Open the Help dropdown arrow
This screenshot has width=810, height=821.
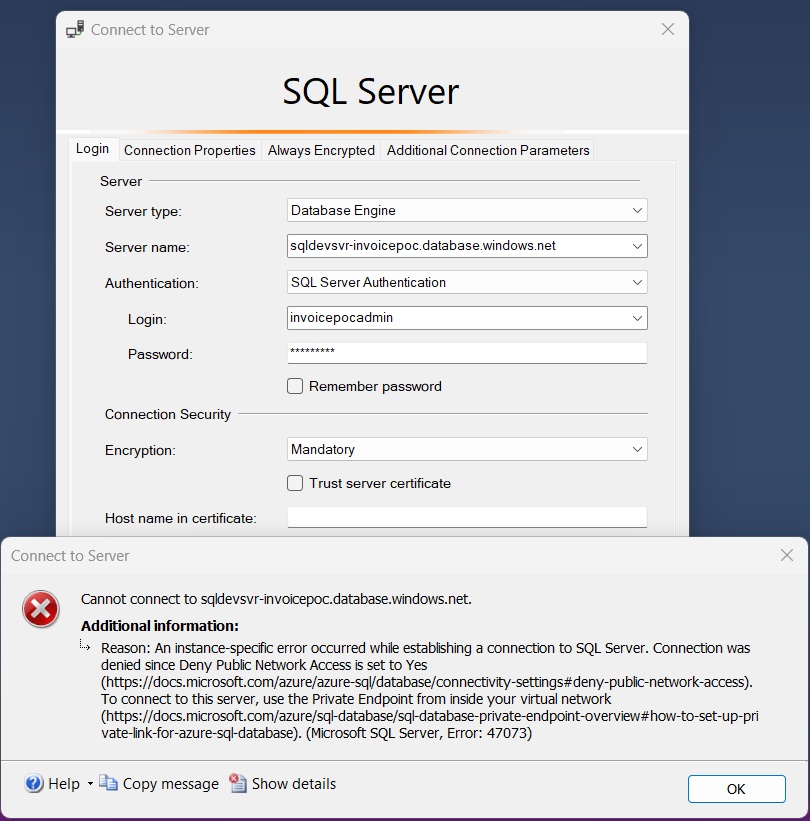(x=90, y=784)
